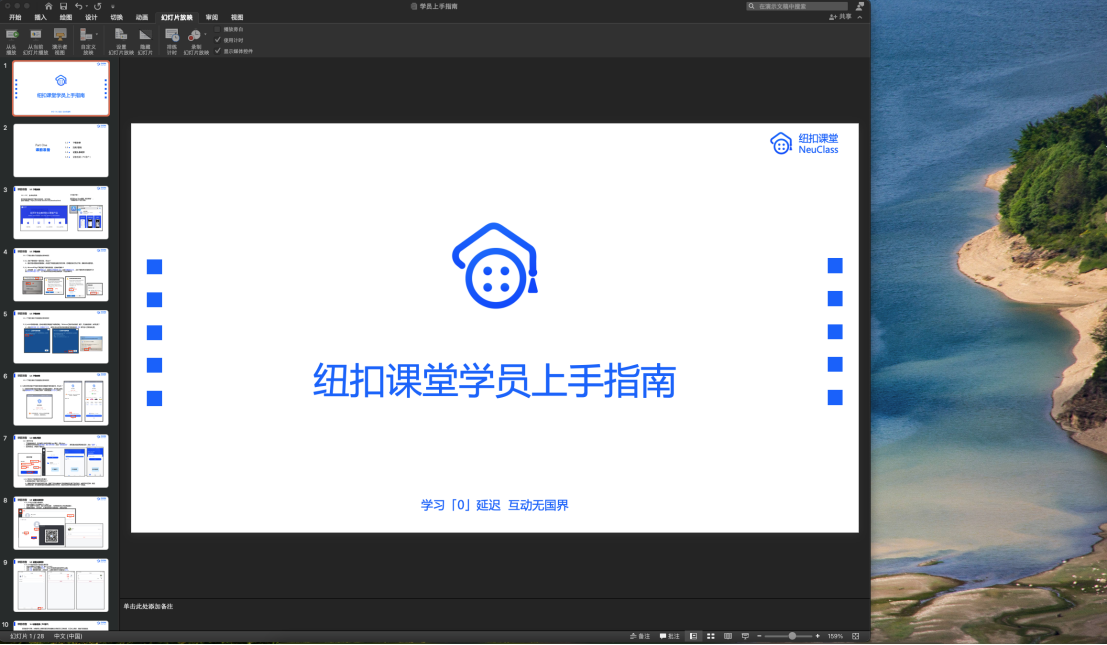Viewport: 1107px width, 645px height.
Task: Click the slide title 纽扣课堂学员上手指南
Action: 494,381
